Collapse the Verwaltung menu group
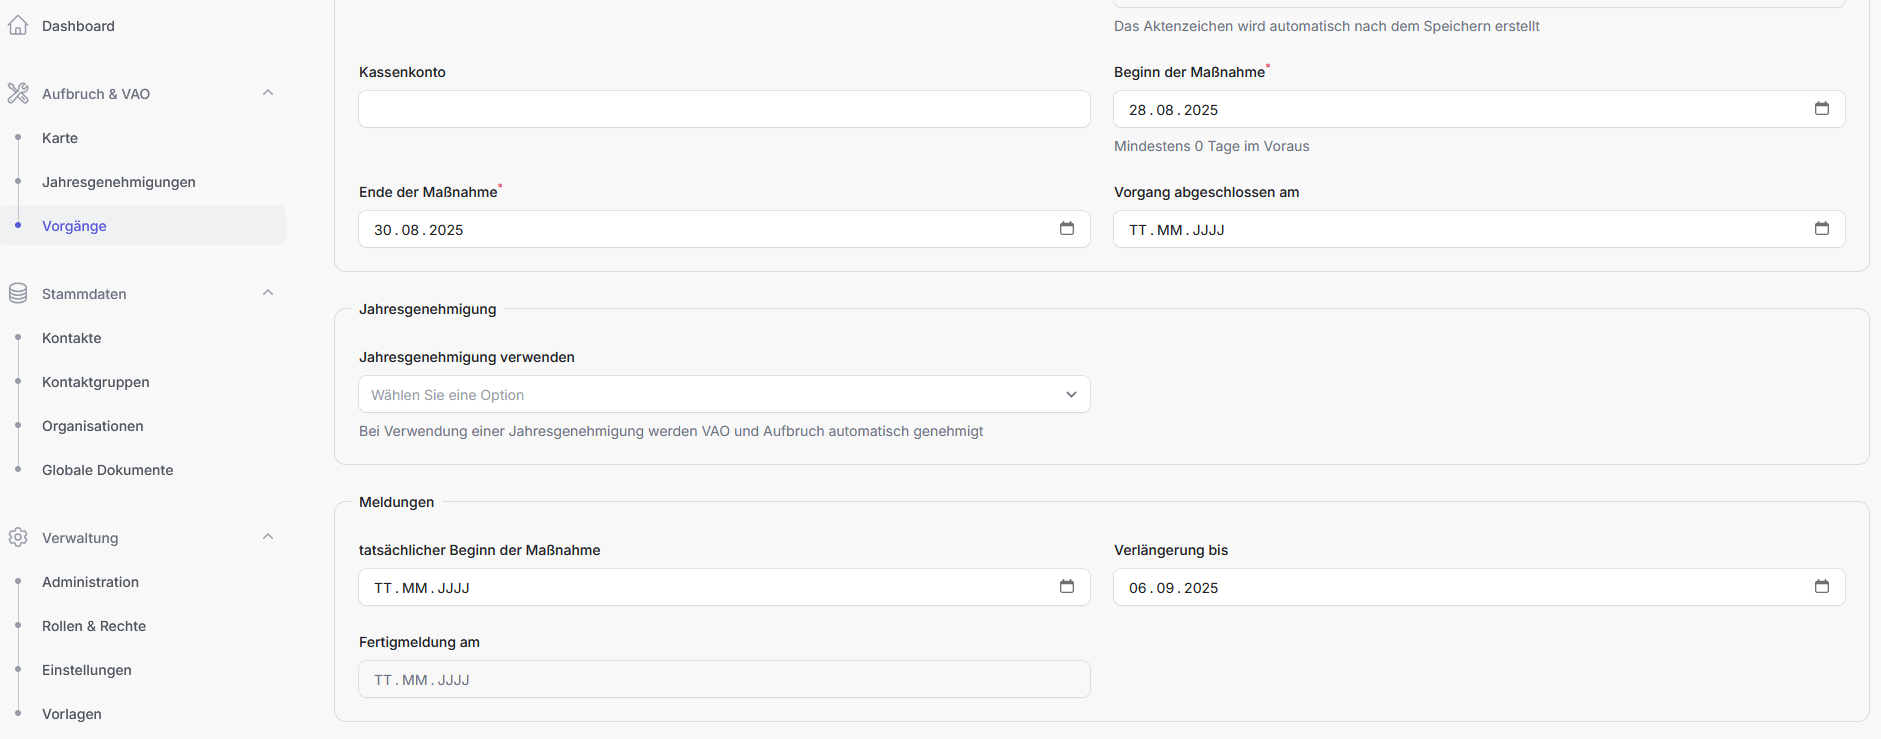This screenshot has width=1881, height=739. point(268,537)
